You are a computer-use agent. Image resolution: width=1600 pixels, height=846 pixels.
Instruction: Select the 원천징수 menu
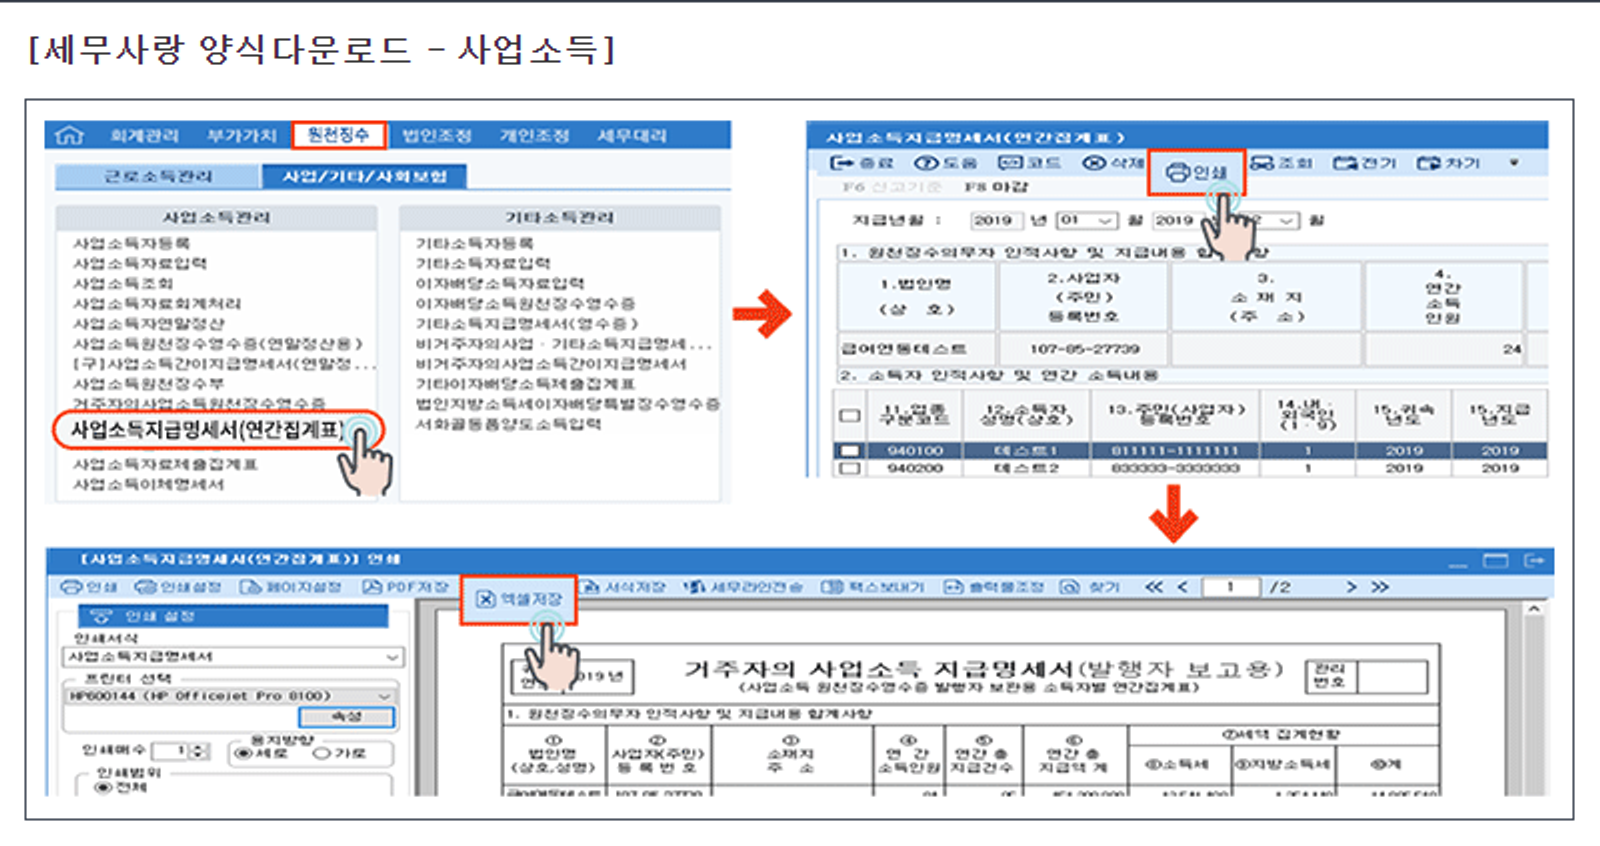(x=338, y=135)
